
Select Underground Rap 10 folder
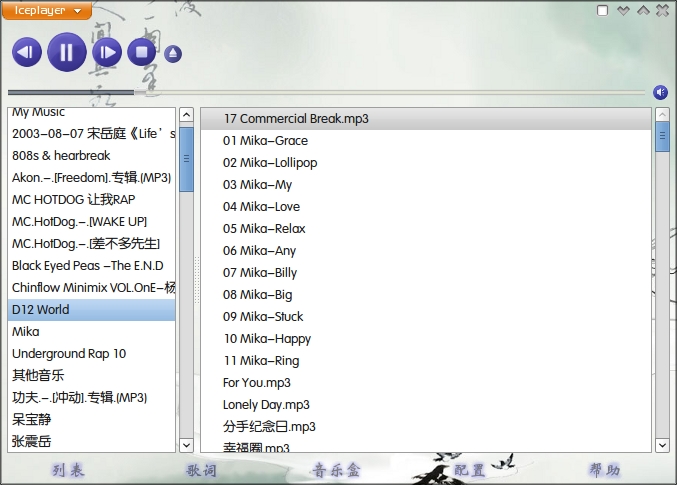(x=92, y=354)
